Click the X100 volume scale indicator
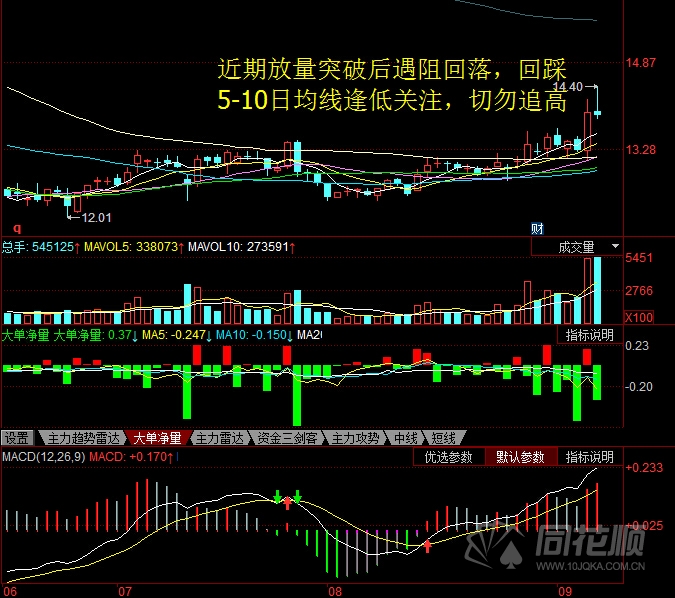Viewport: 675px width, 598px height. (638, 317)
